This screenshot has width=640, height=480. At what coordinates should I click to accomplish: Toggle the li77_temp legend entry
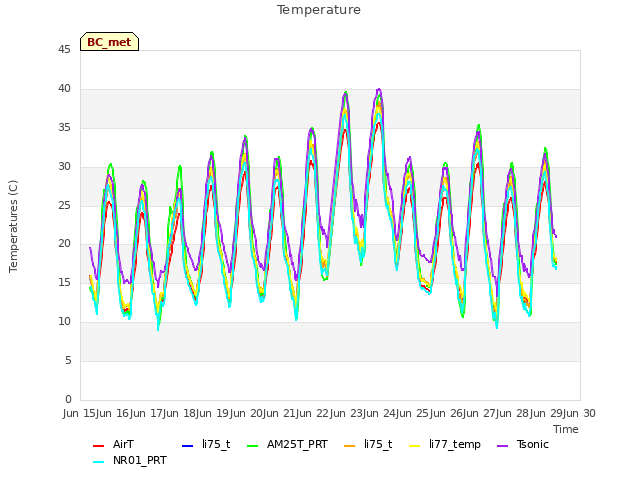coord(455,444)
